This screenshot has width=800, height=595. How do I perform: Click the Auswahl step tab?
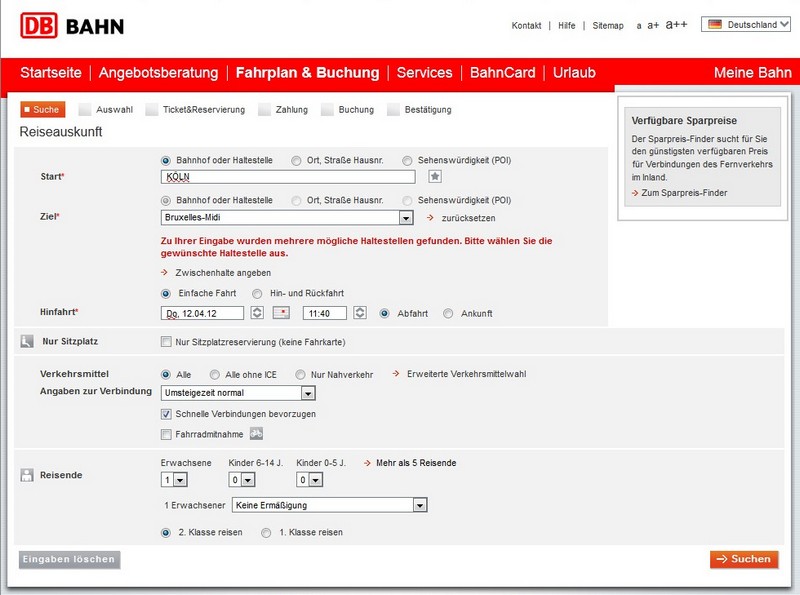(x=106, y=109)
